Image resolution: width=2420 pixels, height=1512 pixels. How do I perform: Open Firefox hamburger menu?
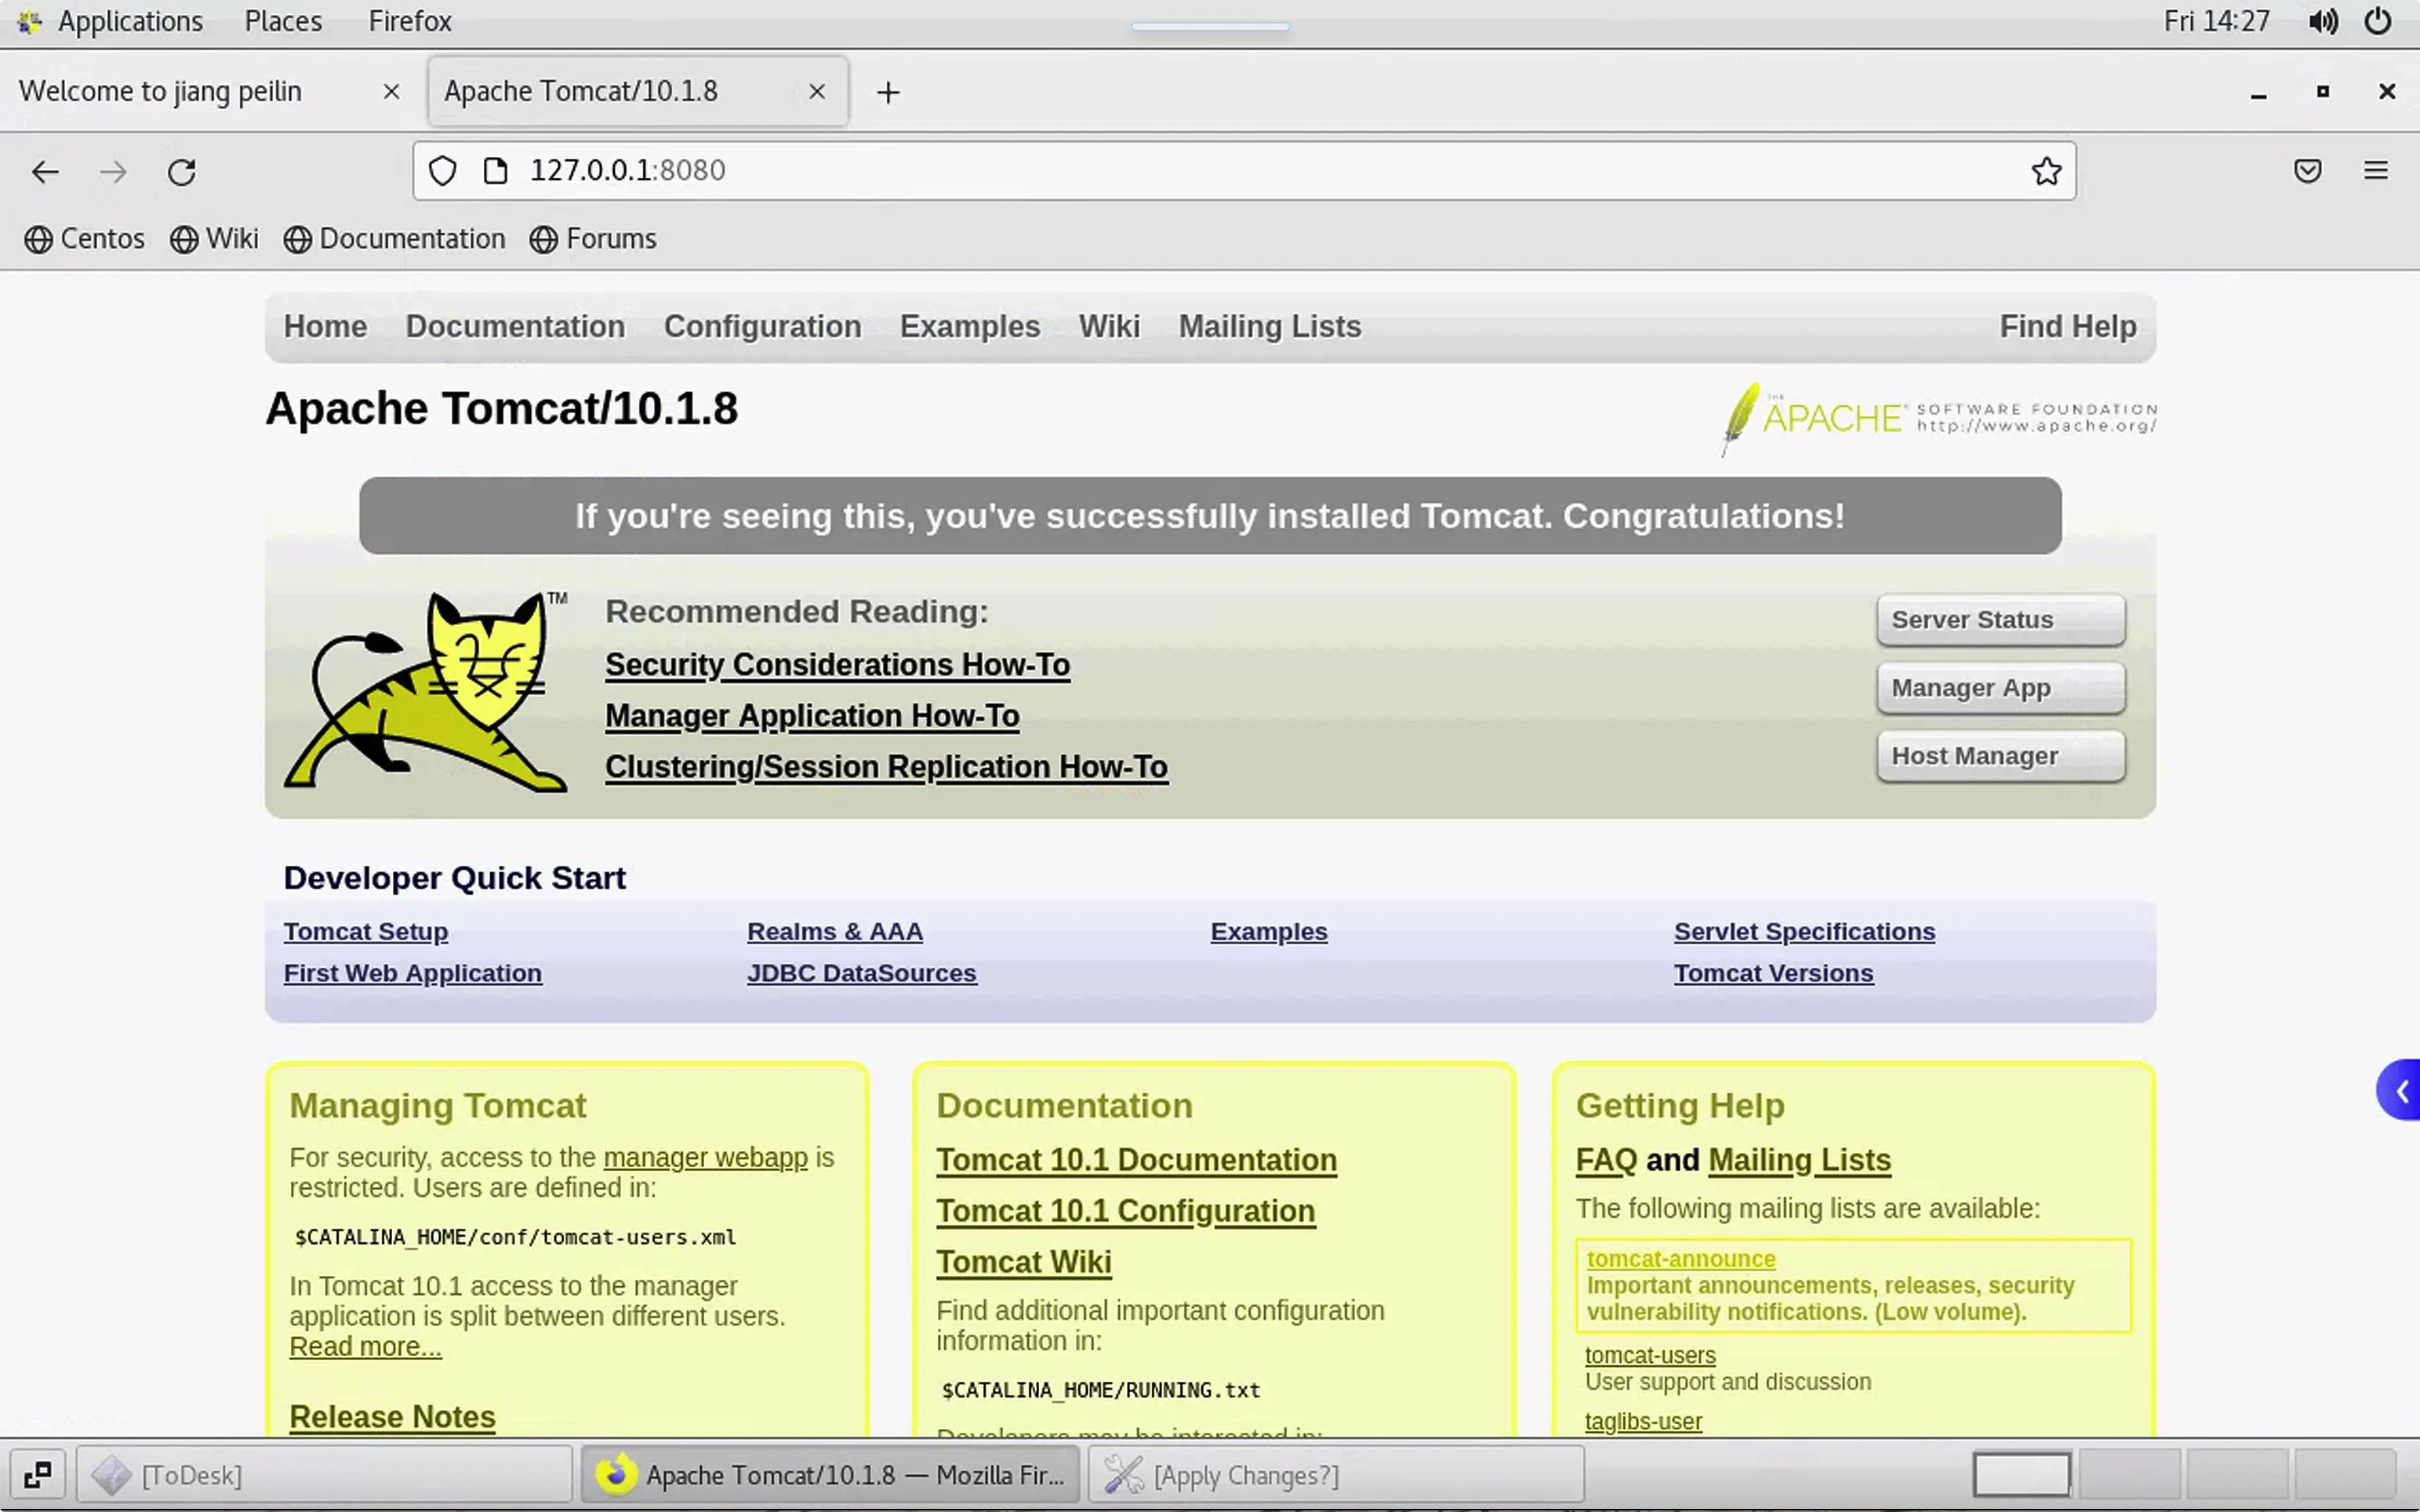pos(2376,171)
